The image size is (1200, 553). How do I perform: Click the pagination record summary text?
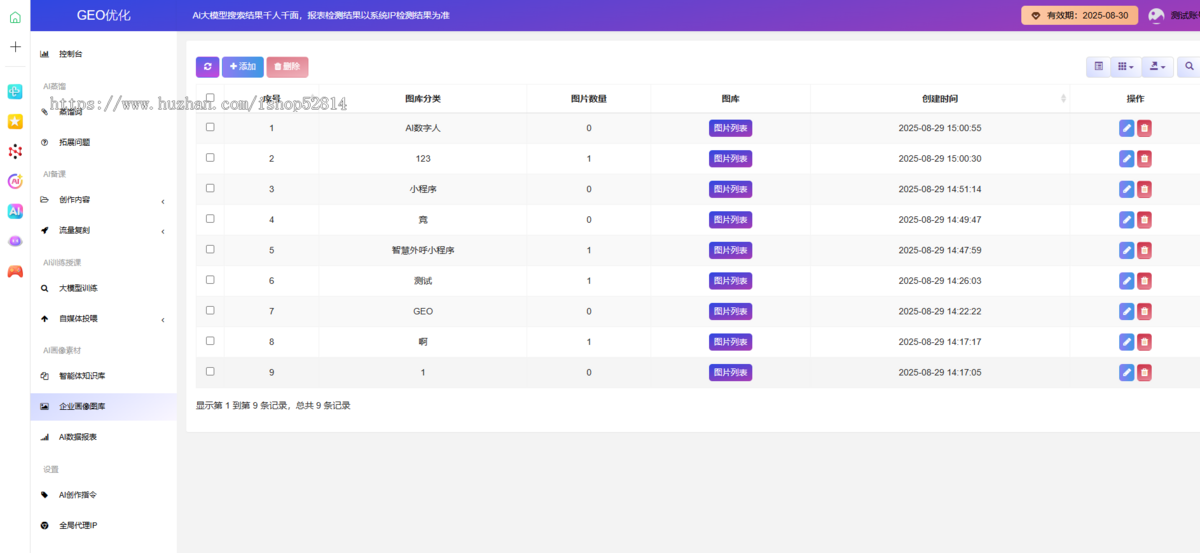pos(273,406)
